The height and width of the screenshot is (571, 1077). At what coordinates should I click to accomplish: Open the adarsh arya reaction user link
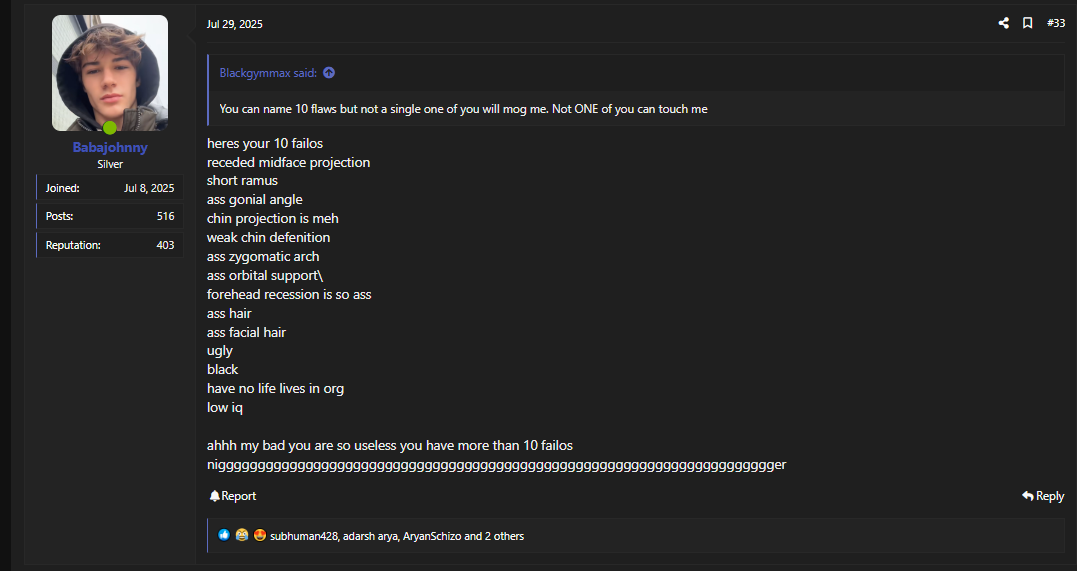pos(371,536)
